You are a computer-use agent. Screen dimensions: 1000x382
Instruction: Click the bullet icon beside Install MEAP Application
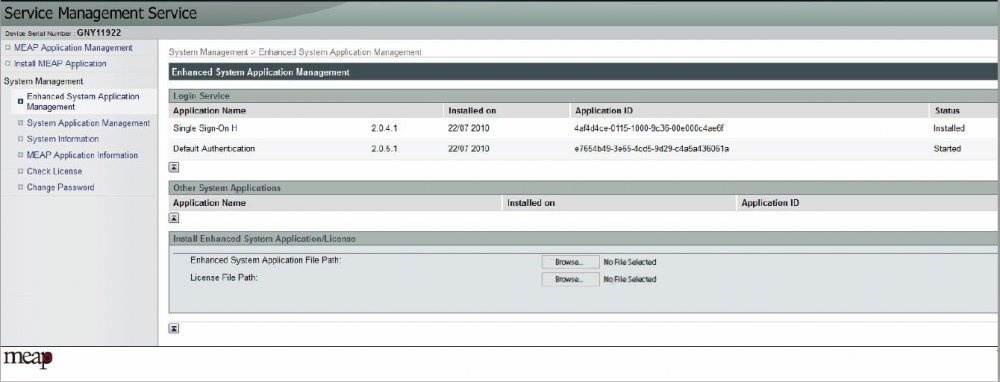pos(8,64)
